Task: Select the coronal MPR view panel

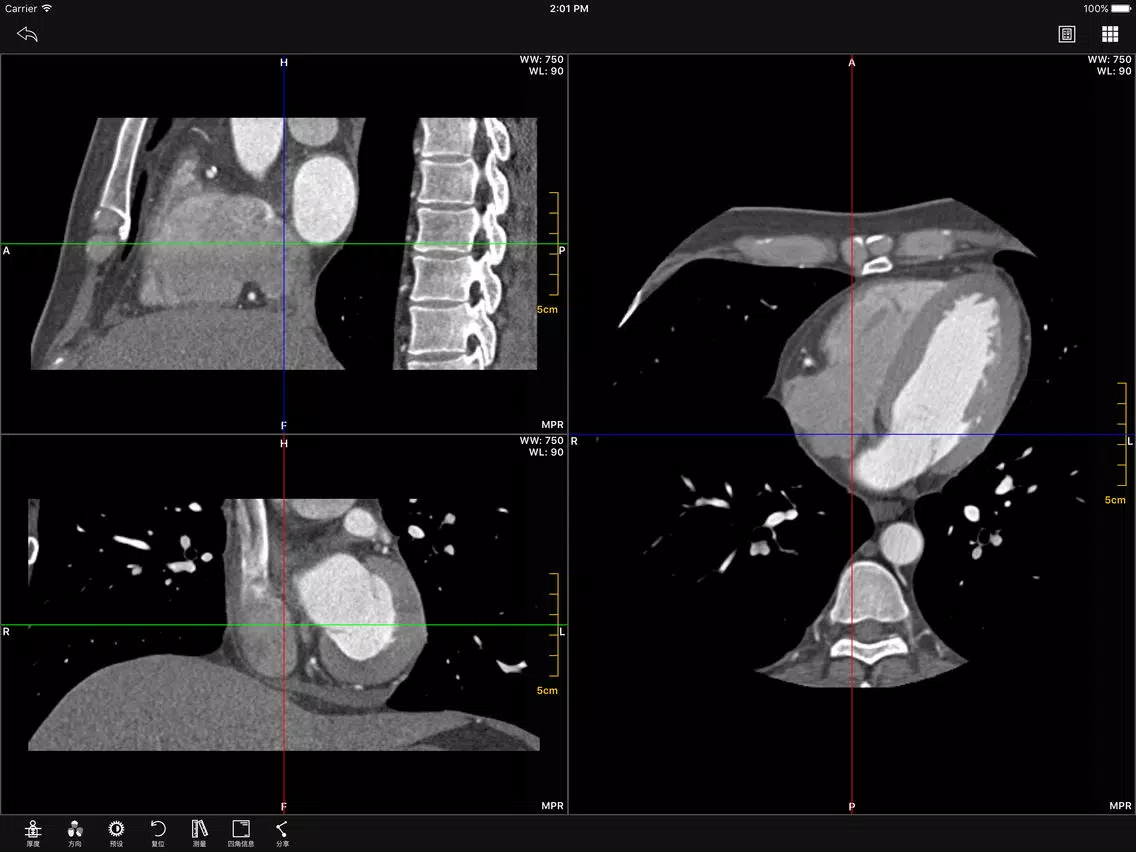Action: click(x=284, y=625)
